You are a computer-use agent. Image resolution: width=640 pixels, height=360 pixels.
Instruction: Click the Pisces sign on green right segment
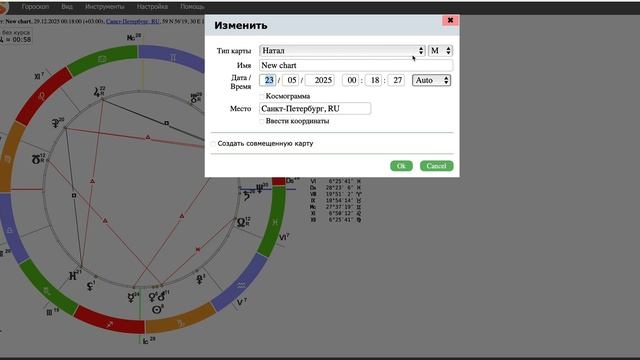point(276,222)
